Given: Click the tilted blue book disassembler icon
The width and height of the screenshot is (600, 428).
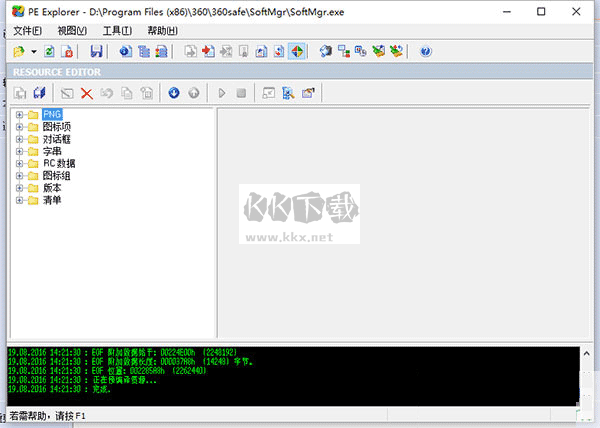Looking at the screenshot, I should tap(326, 51).
